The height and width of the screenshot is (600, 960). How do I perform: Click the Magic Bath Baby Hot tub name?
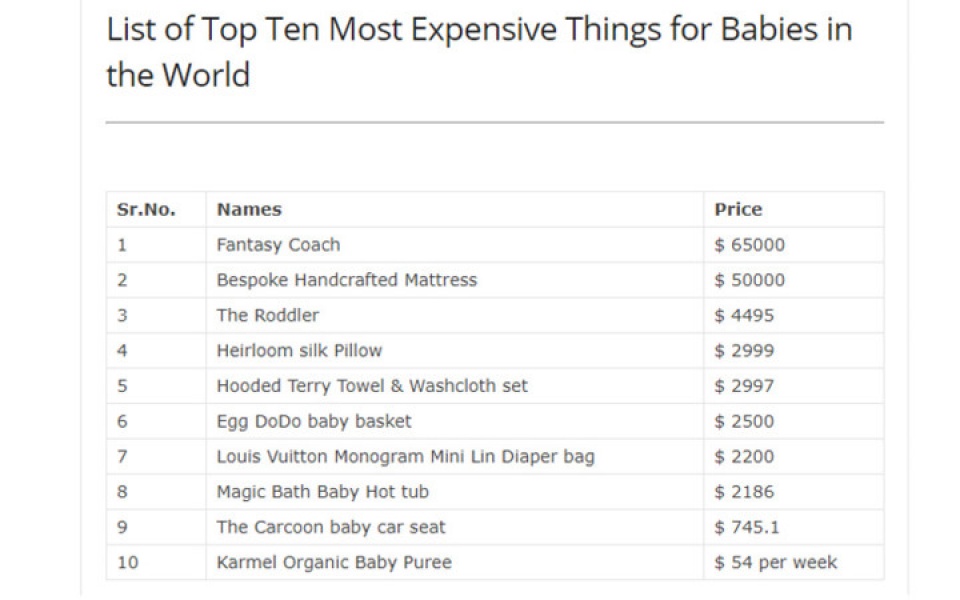pyautogui.click(x=322, y=492)
